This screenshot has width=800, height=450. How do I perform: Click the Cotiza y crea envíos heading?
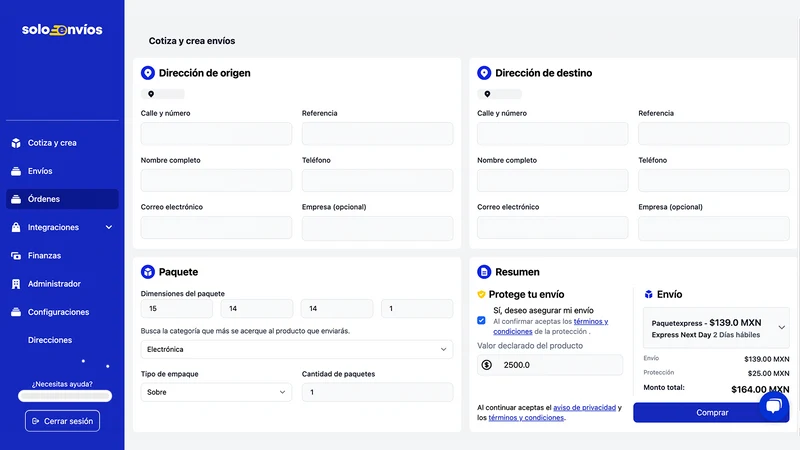[x=192, y=41]
